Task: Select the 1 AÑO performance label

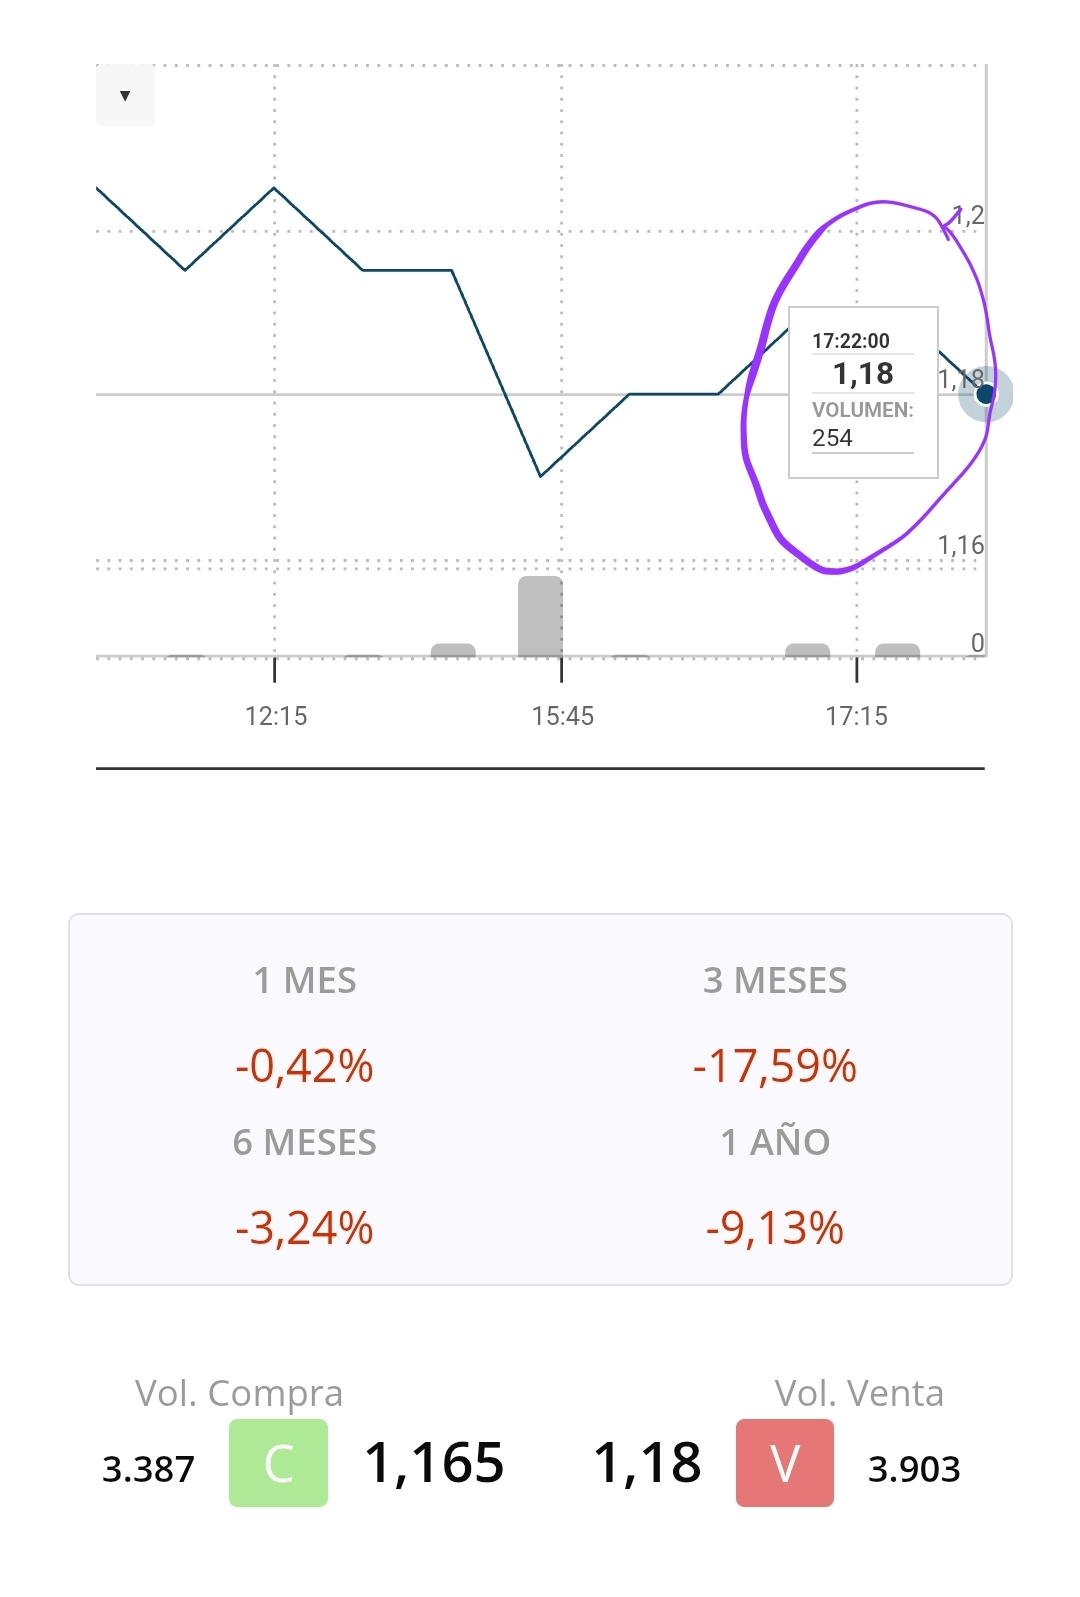Action: [775, 1142]
